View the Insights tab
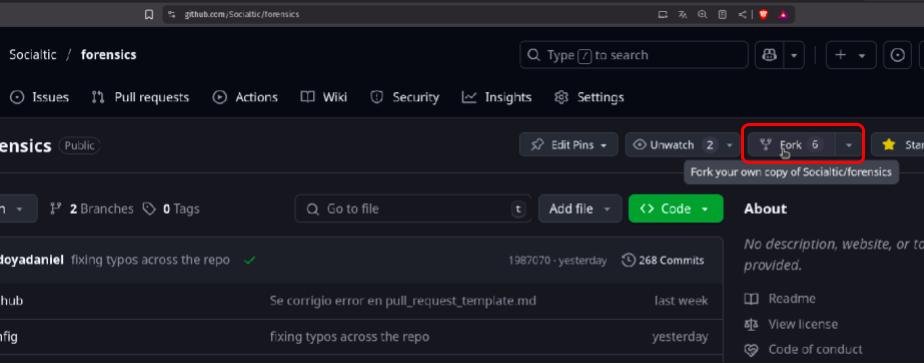924x363 pixels. [497, 97]
